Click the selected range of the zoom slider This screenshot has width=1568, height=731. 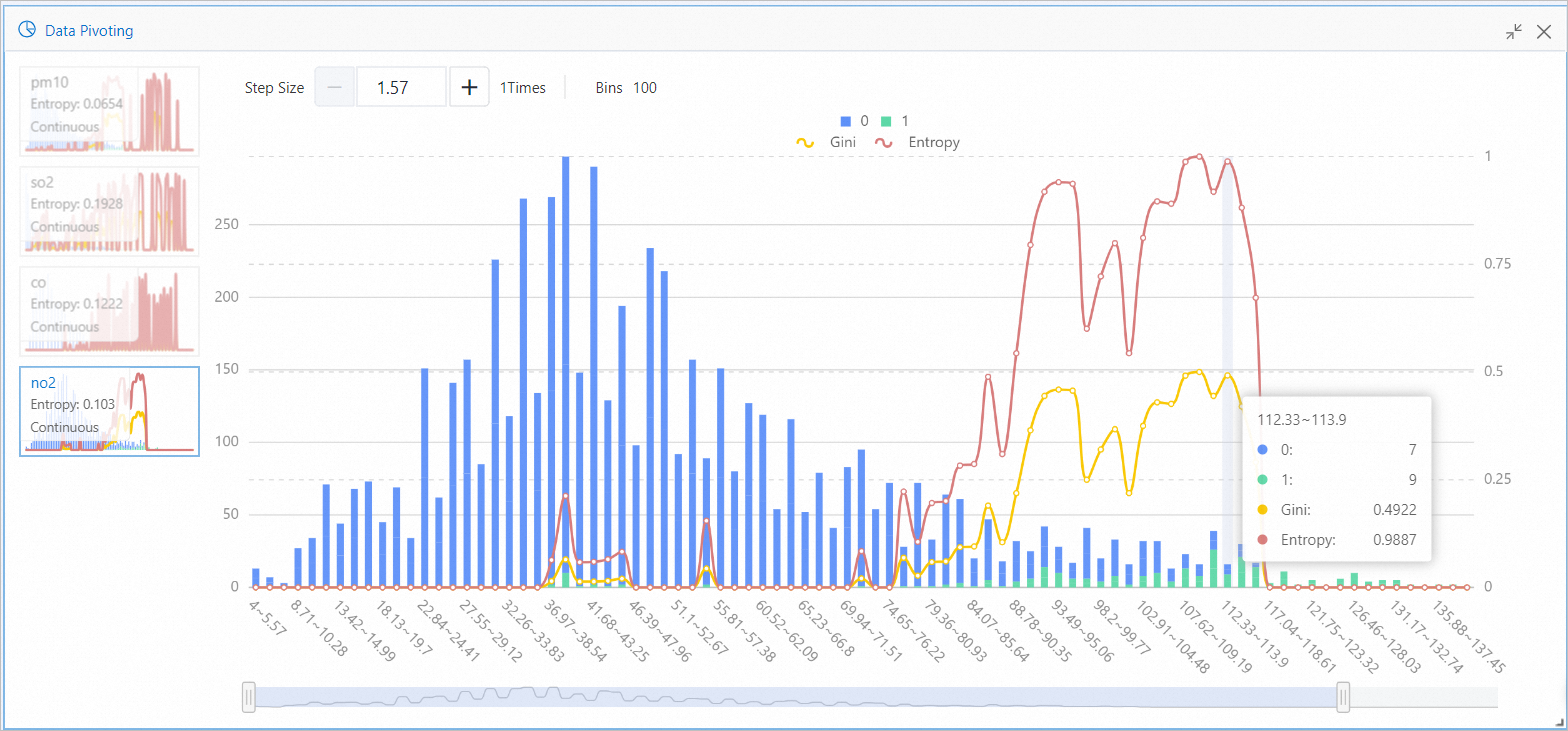click(796, 697)
